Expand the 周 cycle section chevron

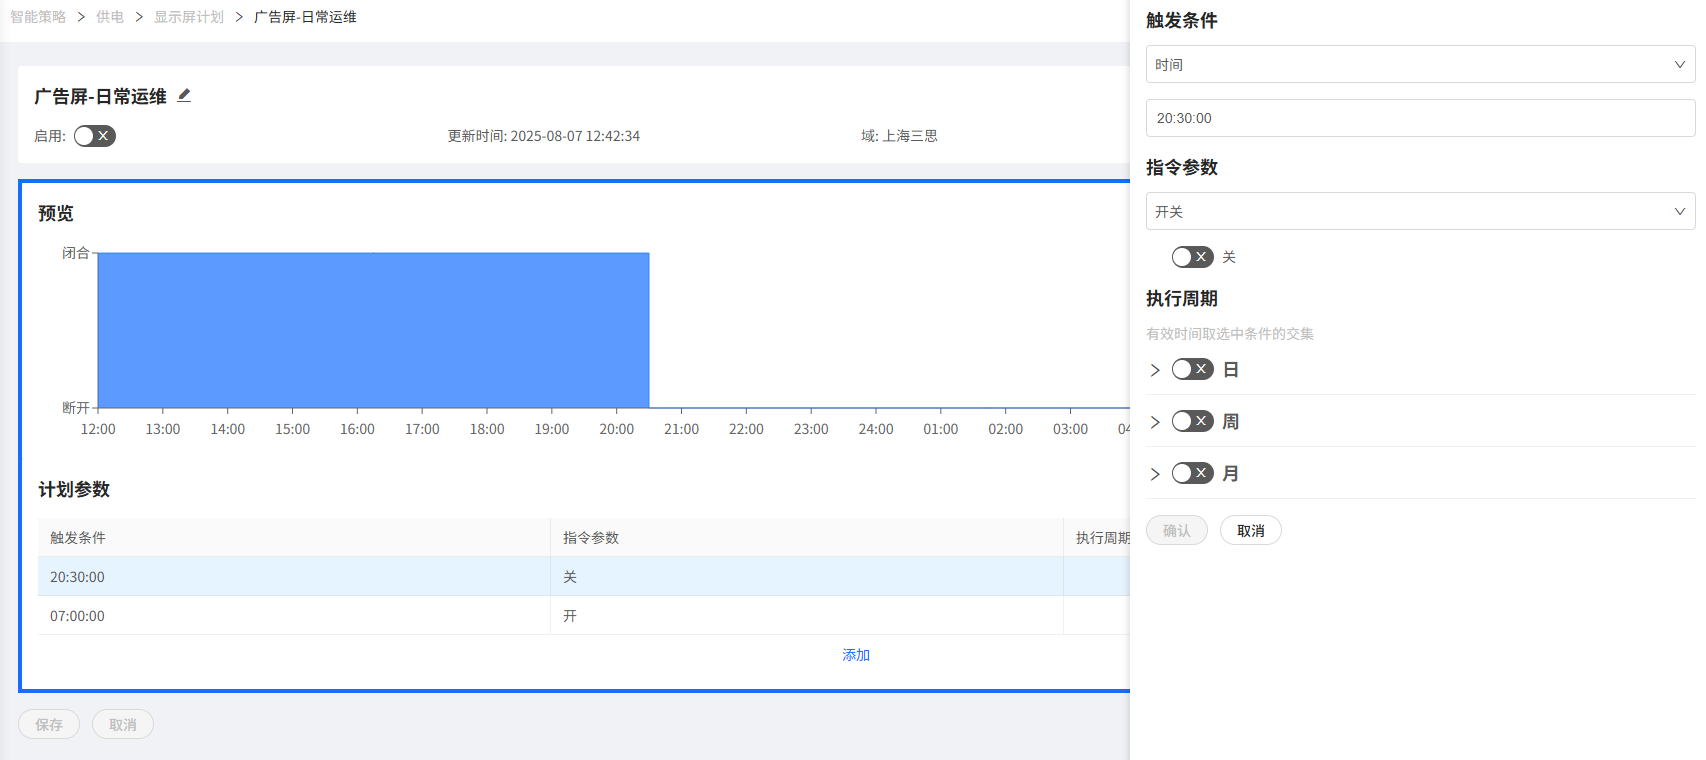click(1155, 422)
